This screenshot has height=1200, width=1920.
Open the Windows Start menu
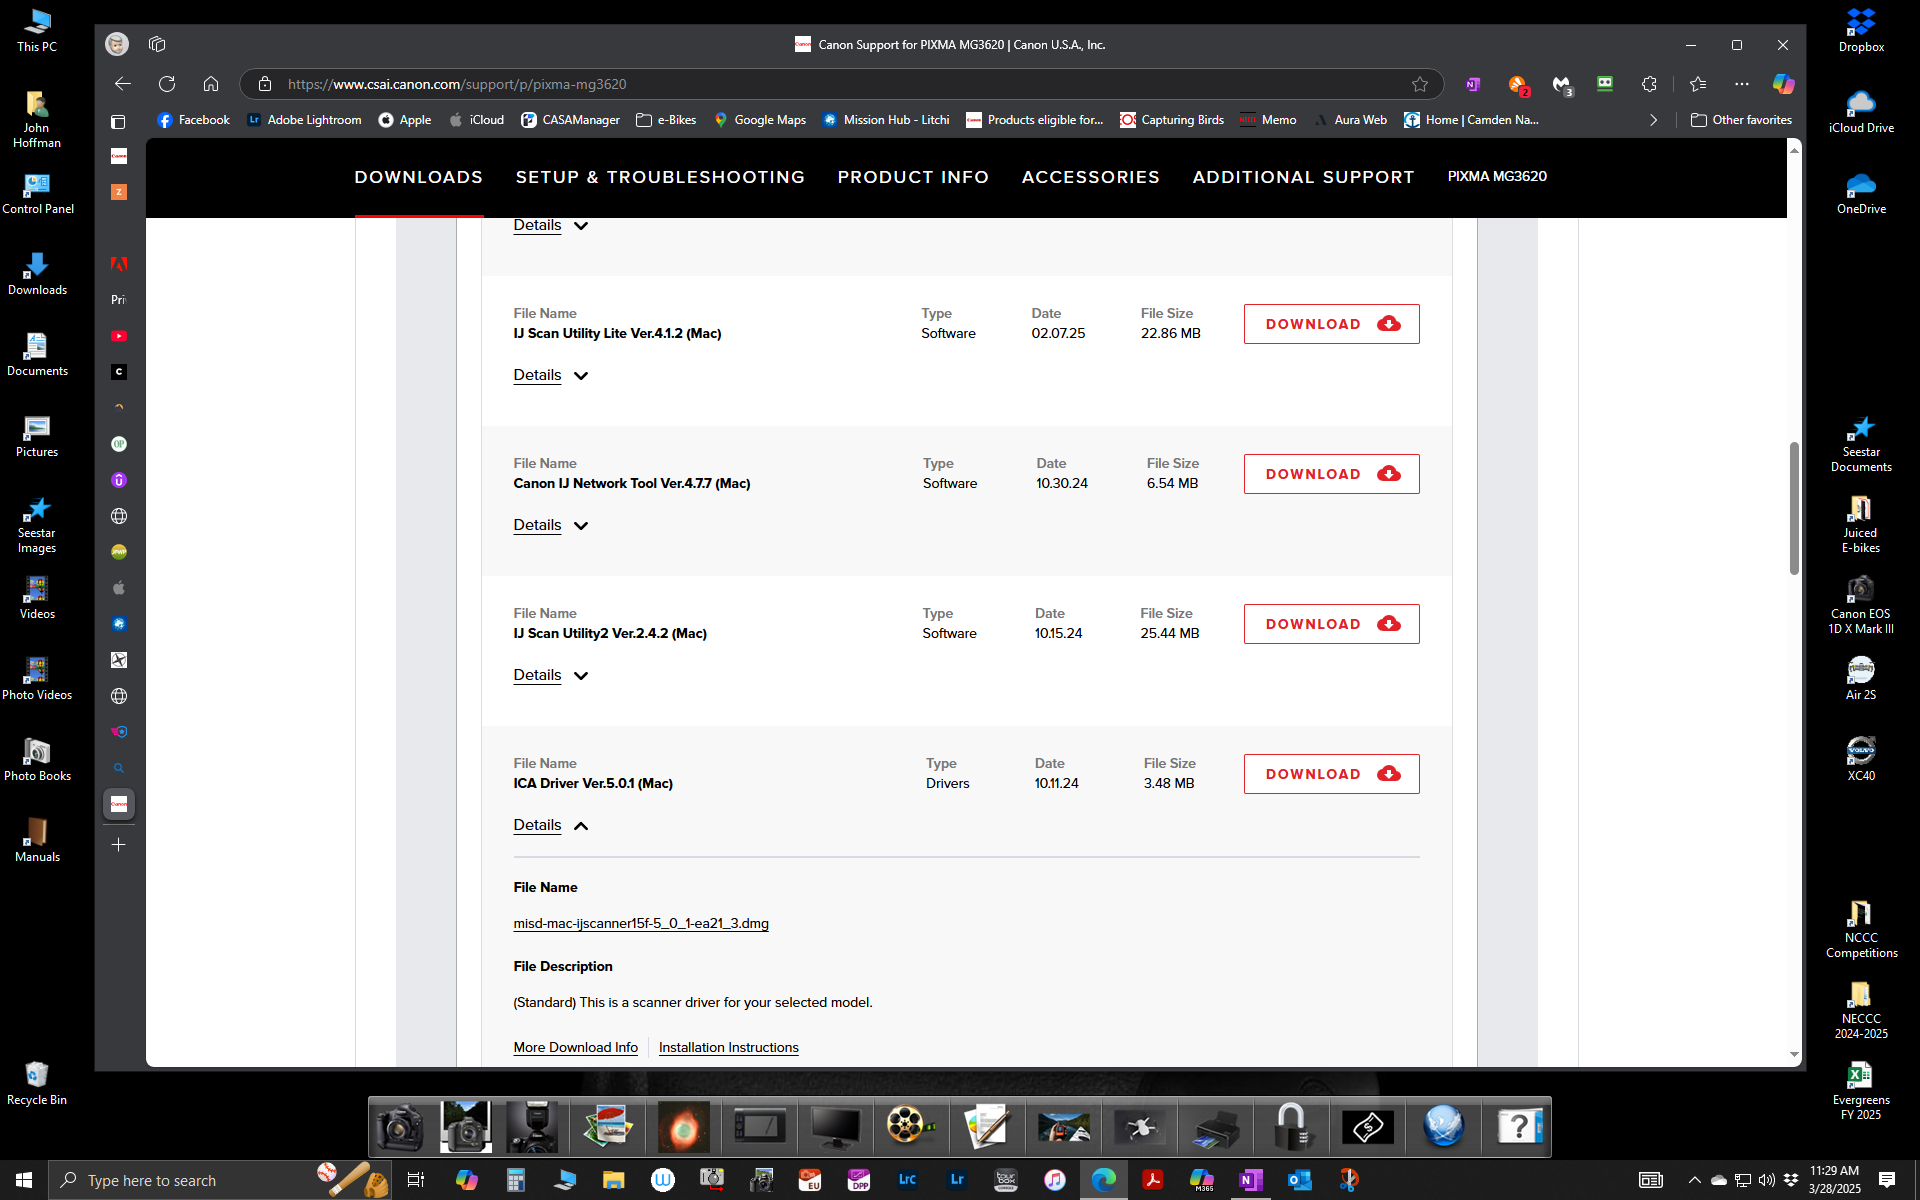24,1180
